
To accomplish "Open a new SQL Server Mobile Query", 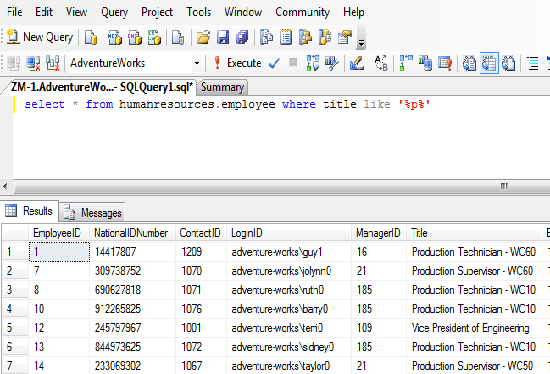I will click(178, 37).
